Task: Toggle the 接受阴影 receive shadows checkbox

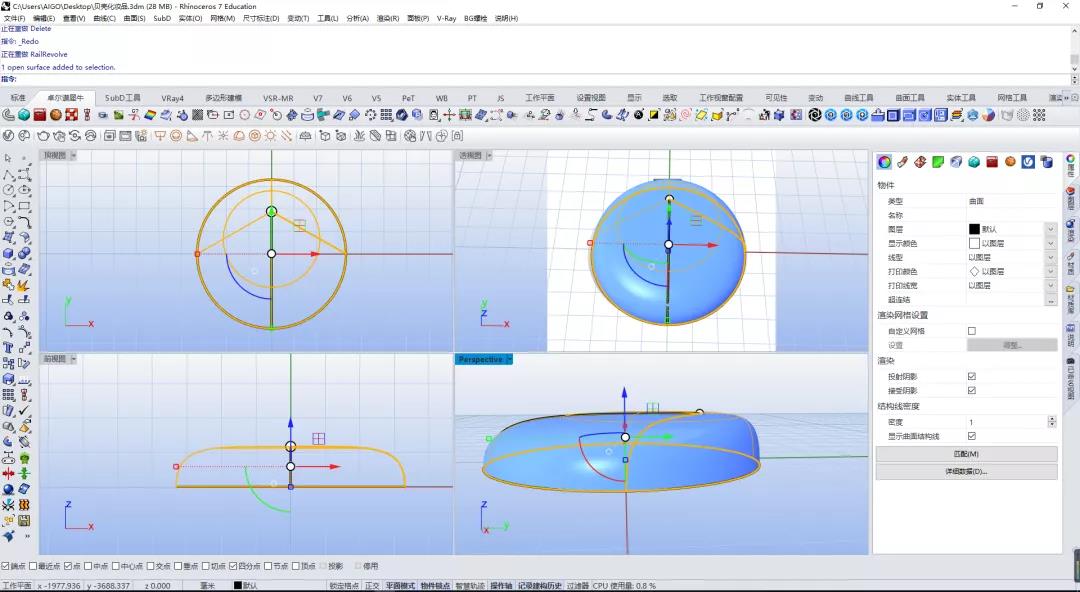Action: click(972, 391)
